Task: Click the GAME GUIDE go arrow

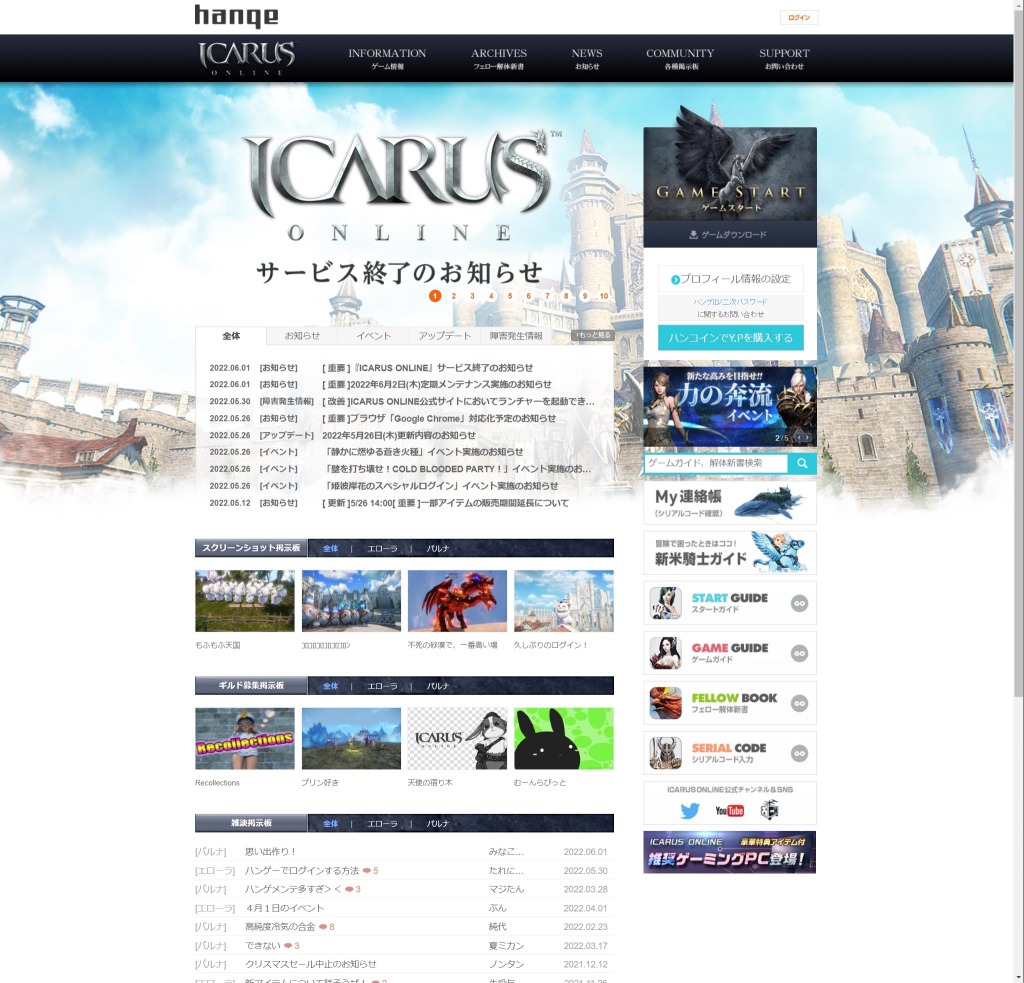Action: pyautogui.click(x=799, y=653)
